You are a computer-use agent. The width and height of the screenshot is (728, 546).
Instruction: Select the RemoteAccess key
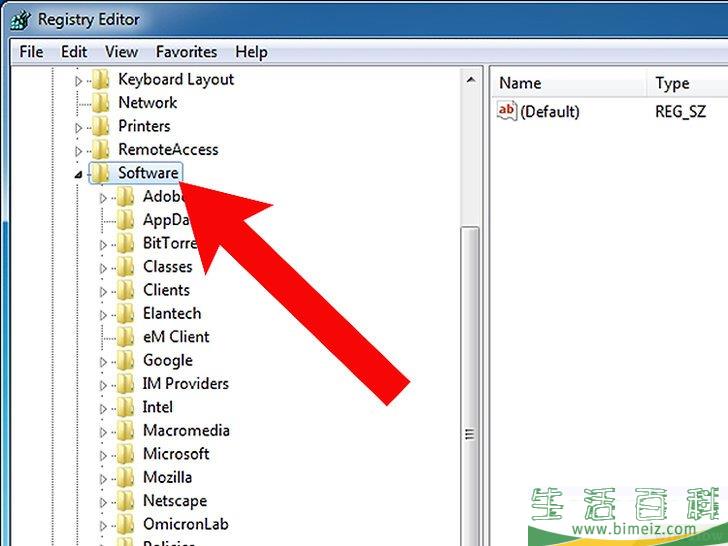click(x=168, y=150)
